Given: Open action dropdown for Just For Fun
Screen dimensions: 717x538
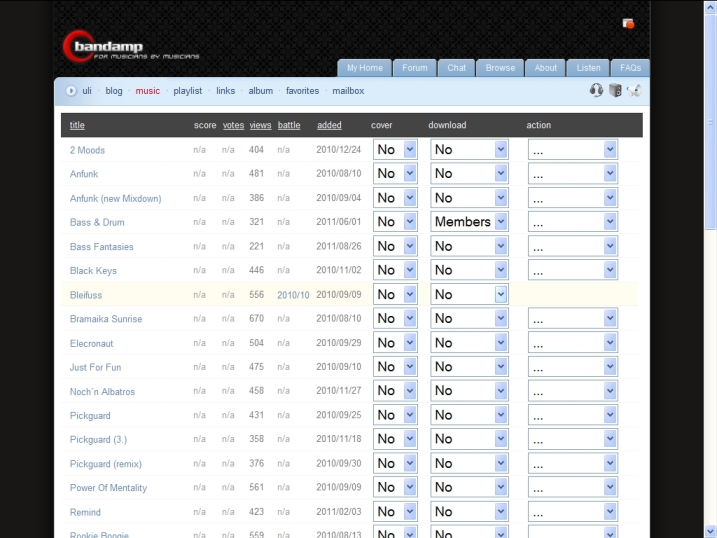Looking at the screenshot, I should tap(573, 367).
